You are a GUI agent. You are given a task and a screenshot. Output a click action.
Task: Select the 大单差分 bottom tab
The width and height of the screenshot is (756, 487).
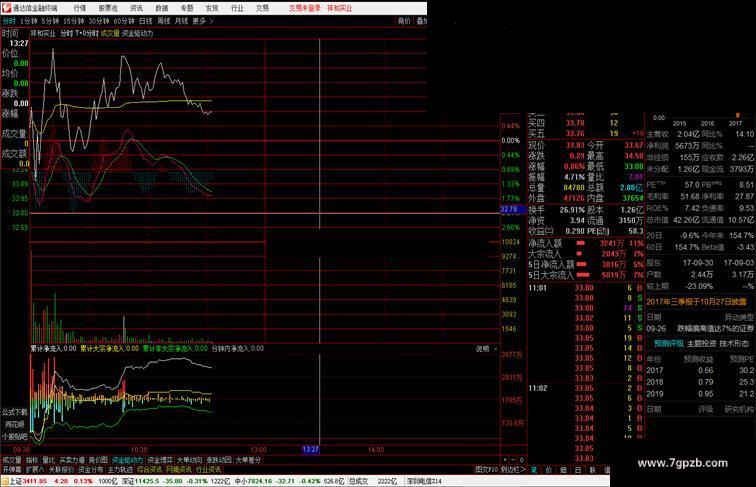[x=248, y=460]
